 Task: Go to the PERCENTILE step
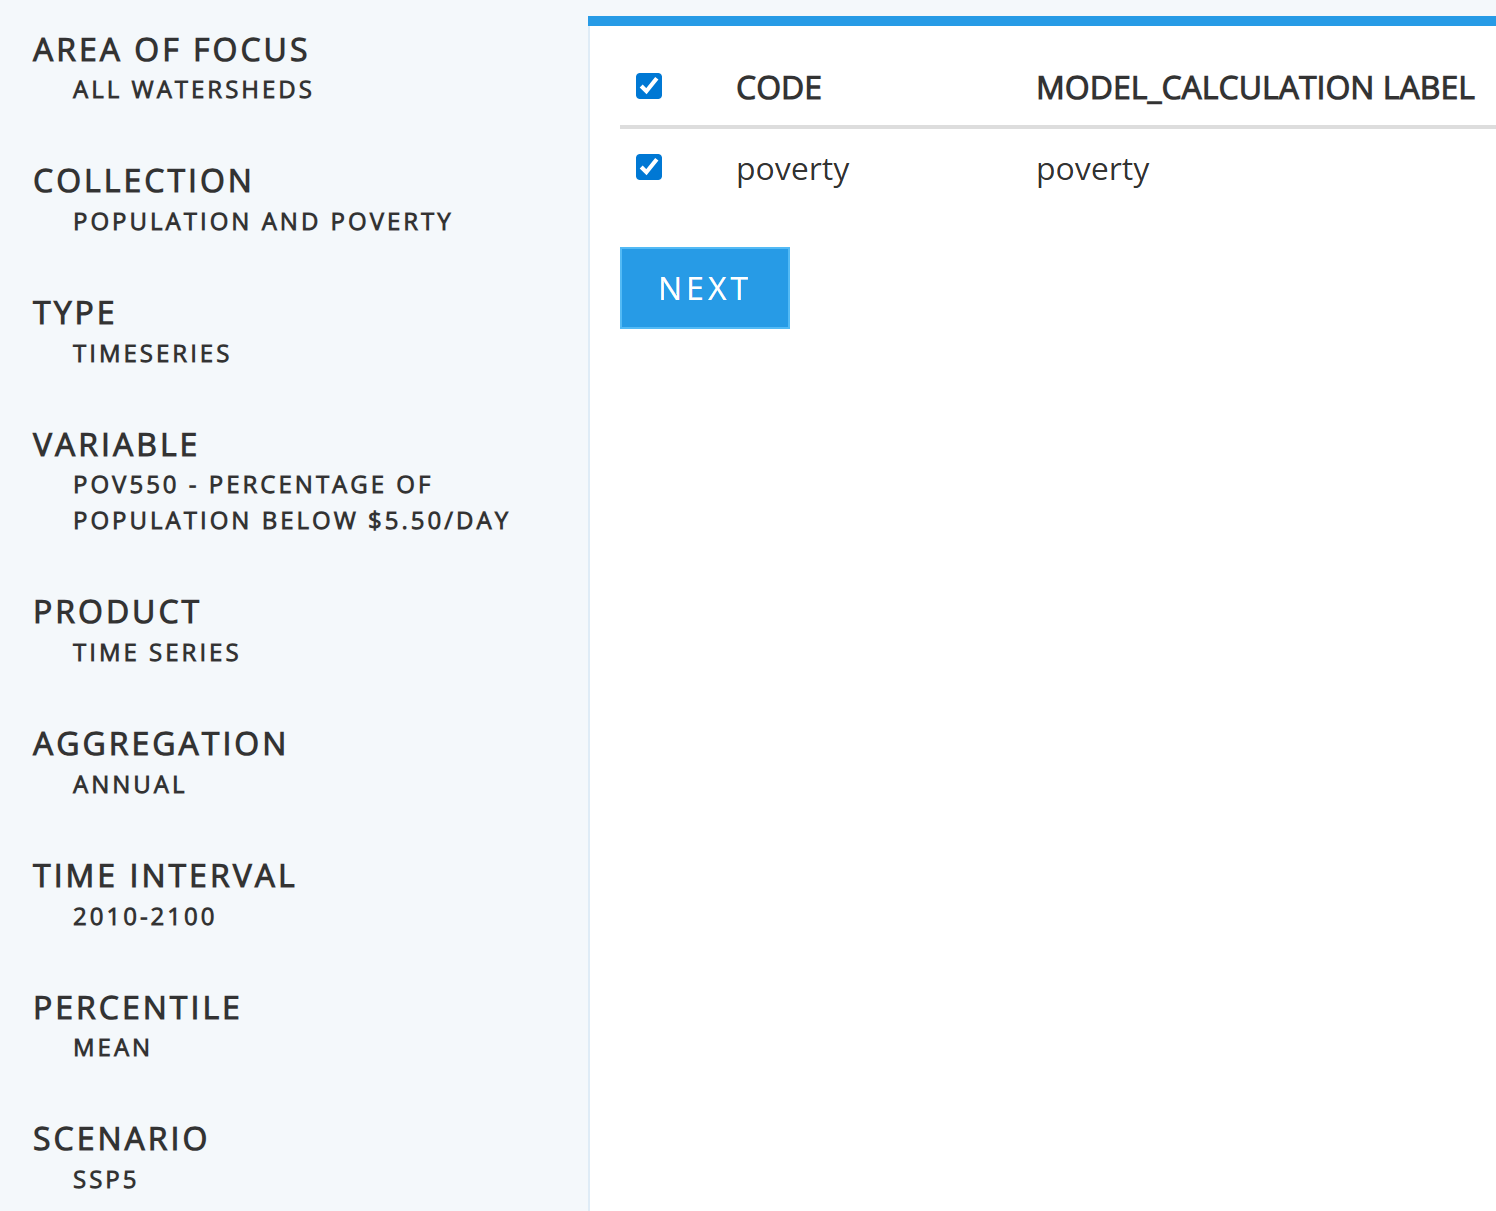(137, 1008)
